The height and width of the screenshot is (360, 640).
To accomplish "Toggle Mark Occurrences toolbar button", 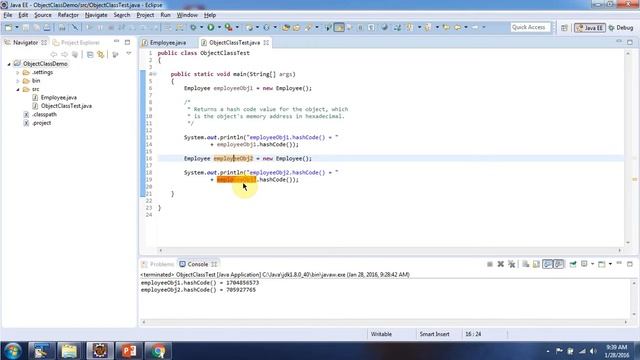I will (x=339, y=27).
